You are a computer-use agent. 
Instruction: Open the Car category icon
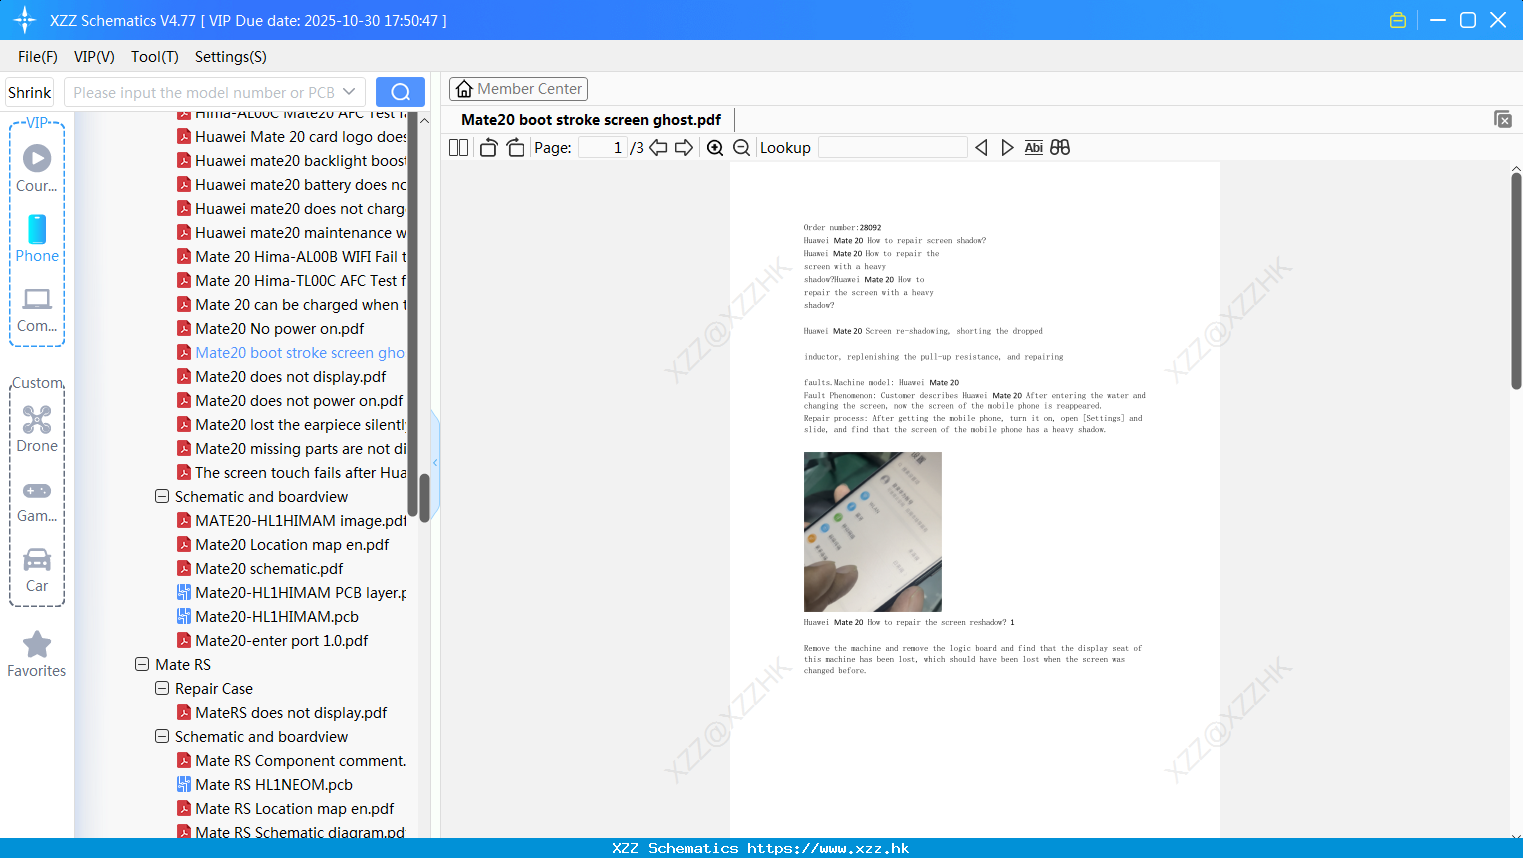37,559
